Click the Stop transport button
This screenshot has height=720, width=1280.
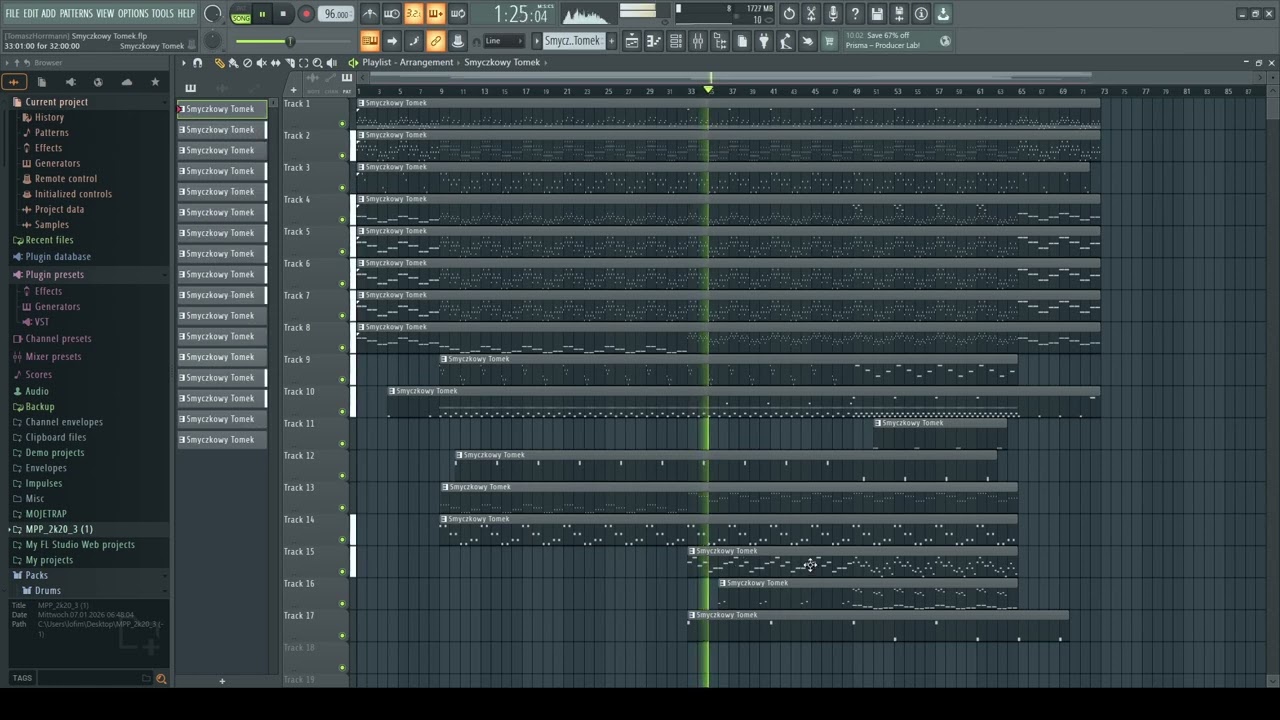284,14
